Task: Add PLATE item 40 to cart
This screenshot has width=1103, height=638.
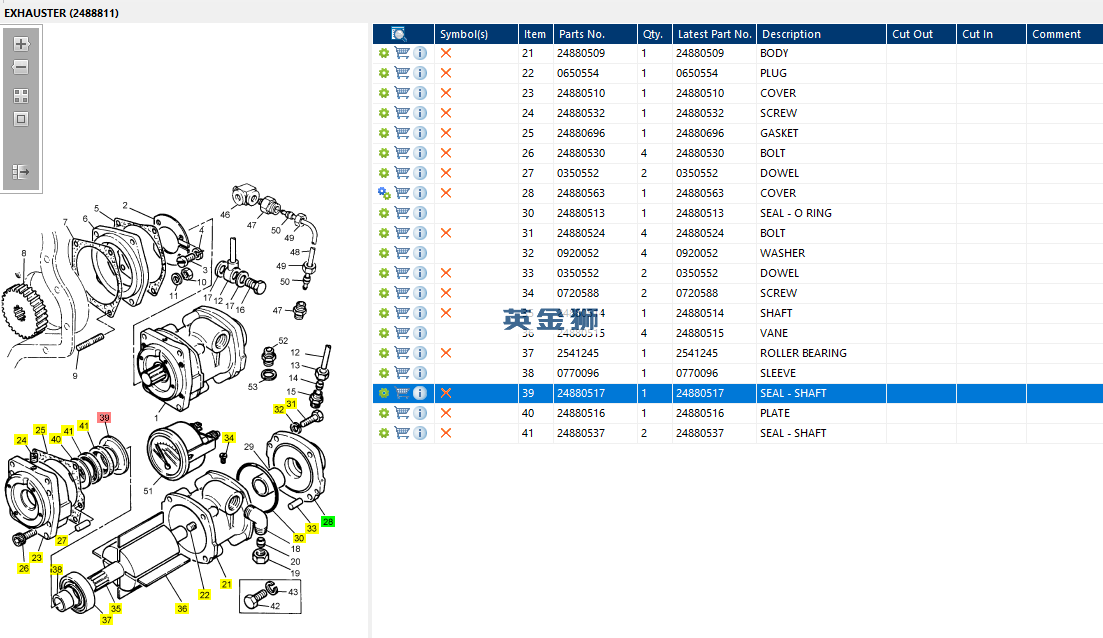Action: tap(402, 413)
